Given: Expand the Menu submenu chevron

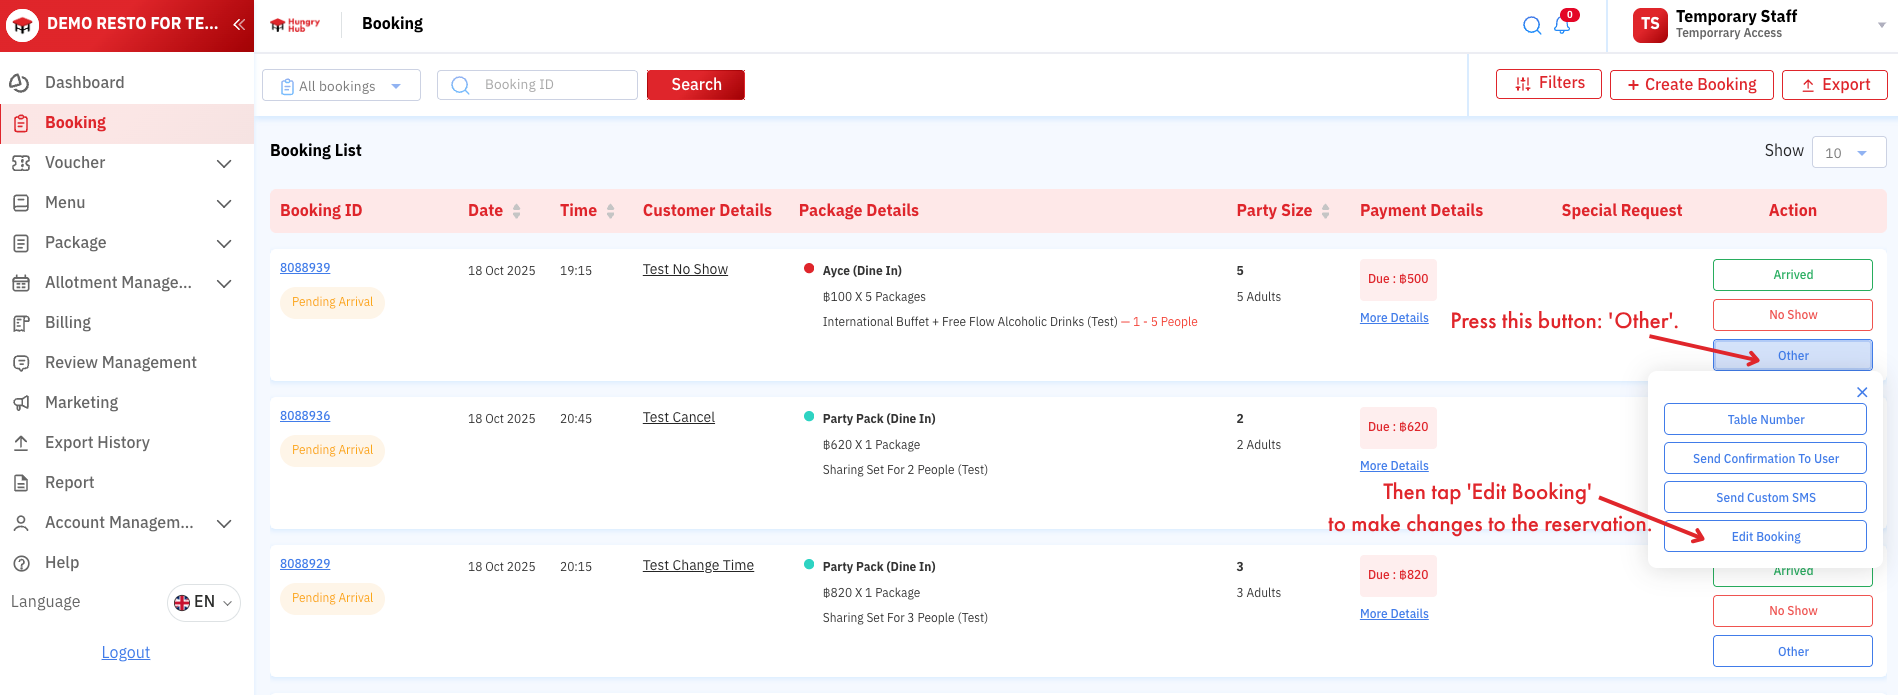Looking at the screenshot, I should [224, 203].
